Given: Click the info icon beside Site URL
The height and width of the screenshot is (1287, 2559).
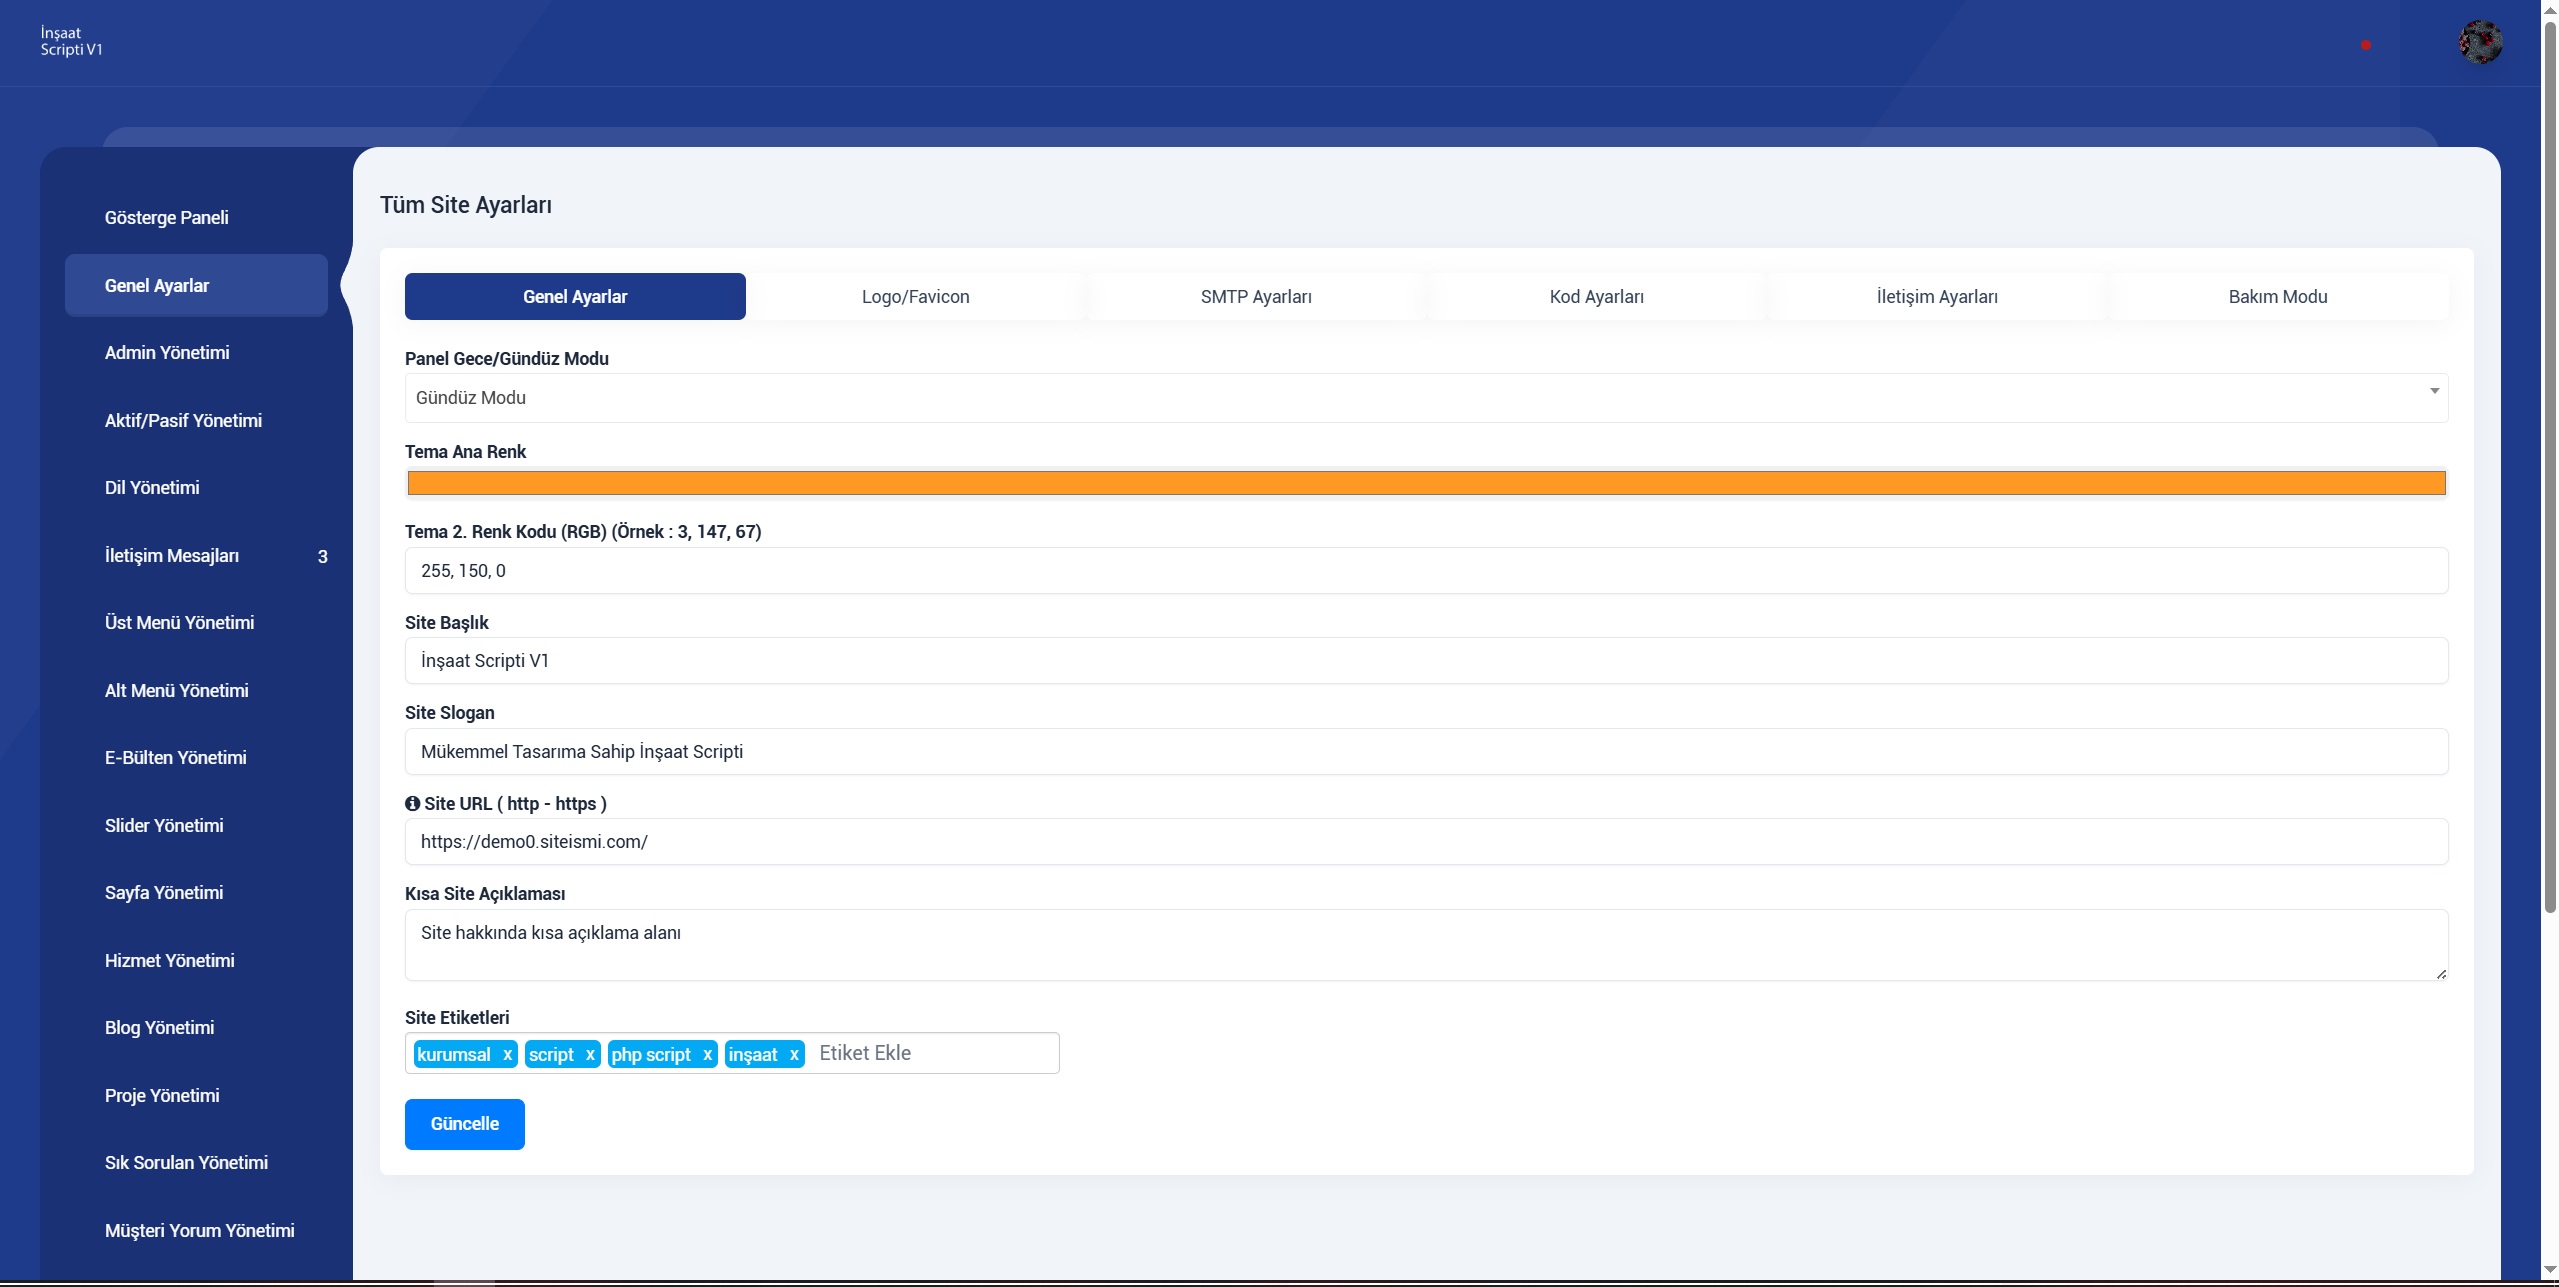Looking at the screenshot, I should pos(412,803).
